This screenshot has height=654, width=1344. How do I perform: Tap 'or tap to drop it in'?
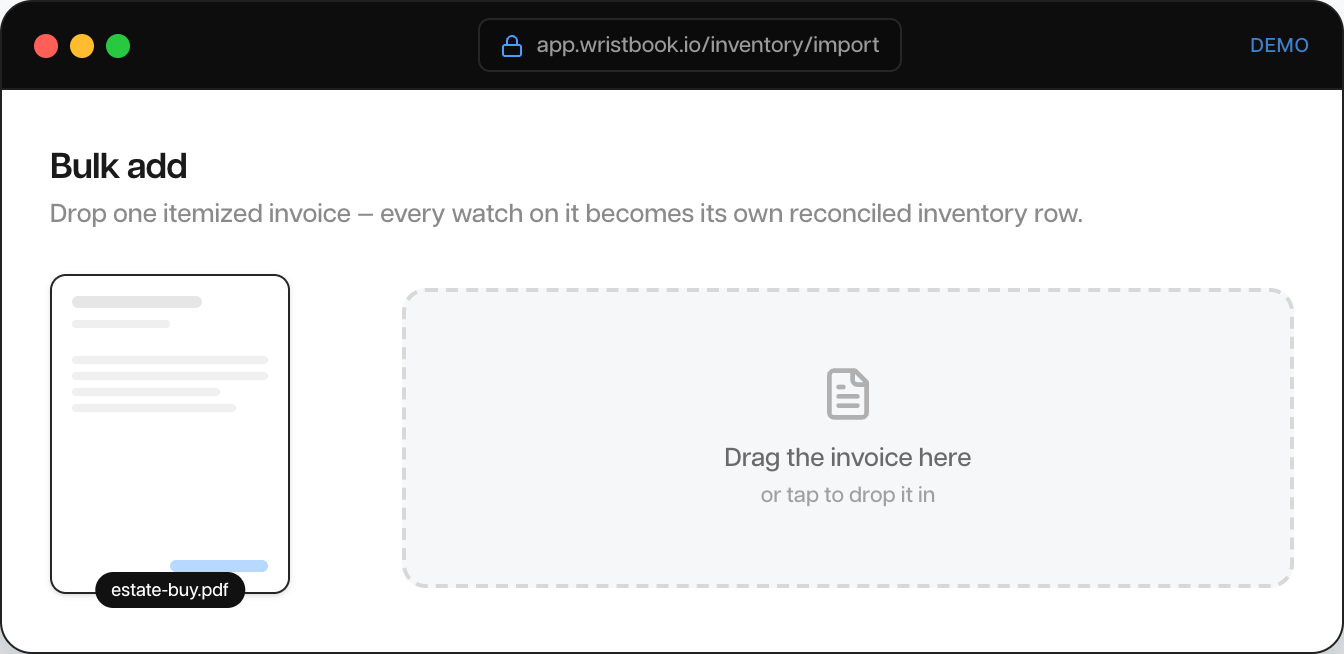pos(848,495)
